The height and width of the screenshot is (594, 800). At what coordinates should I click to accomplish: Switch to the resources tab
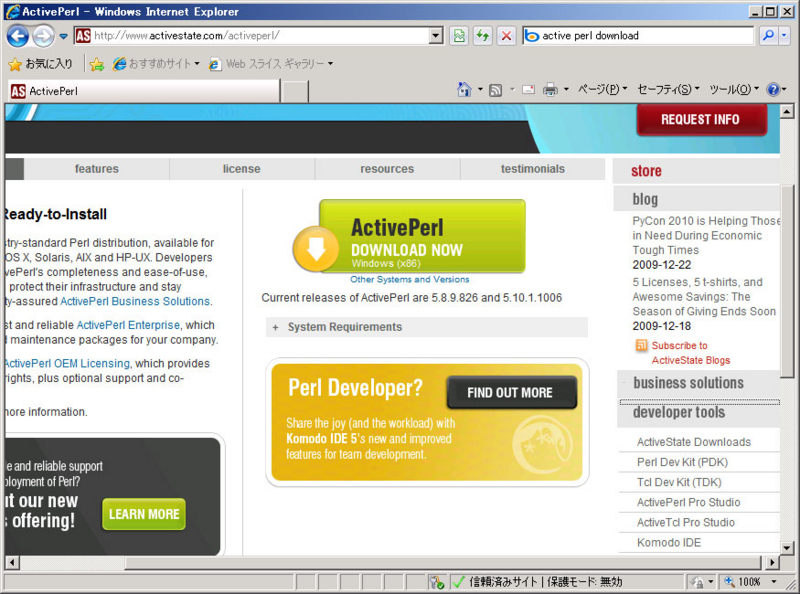coord(387,169)
